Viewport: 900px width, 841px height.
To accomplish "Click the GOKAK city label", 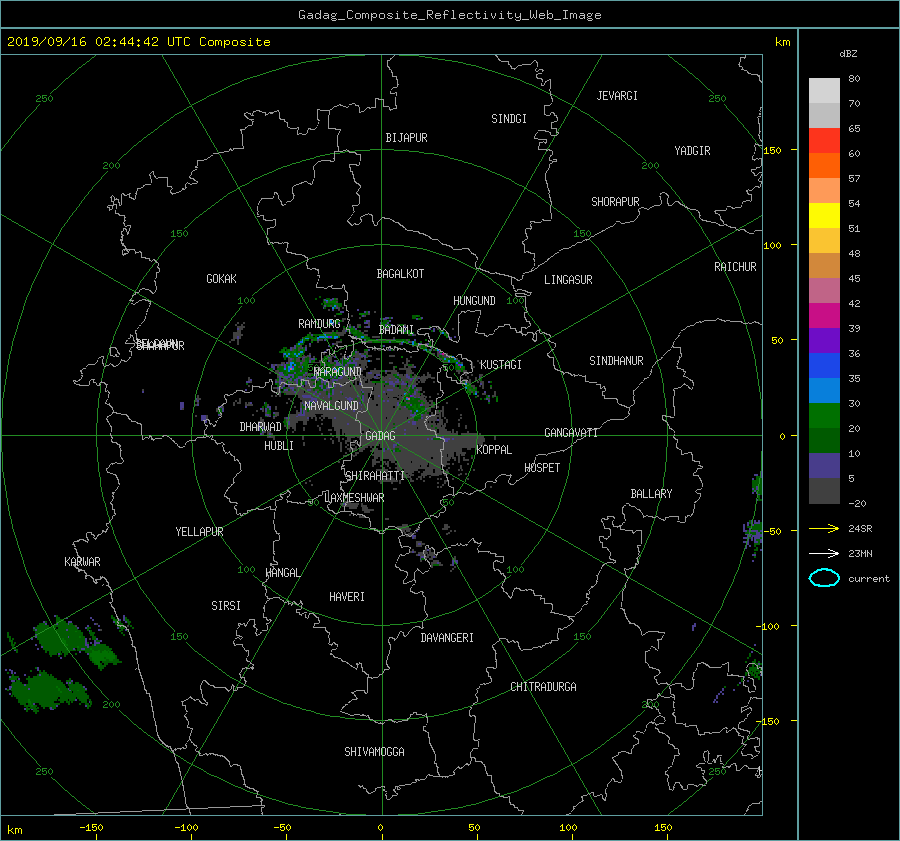I will pyautogui.click(x=221, y=279).
